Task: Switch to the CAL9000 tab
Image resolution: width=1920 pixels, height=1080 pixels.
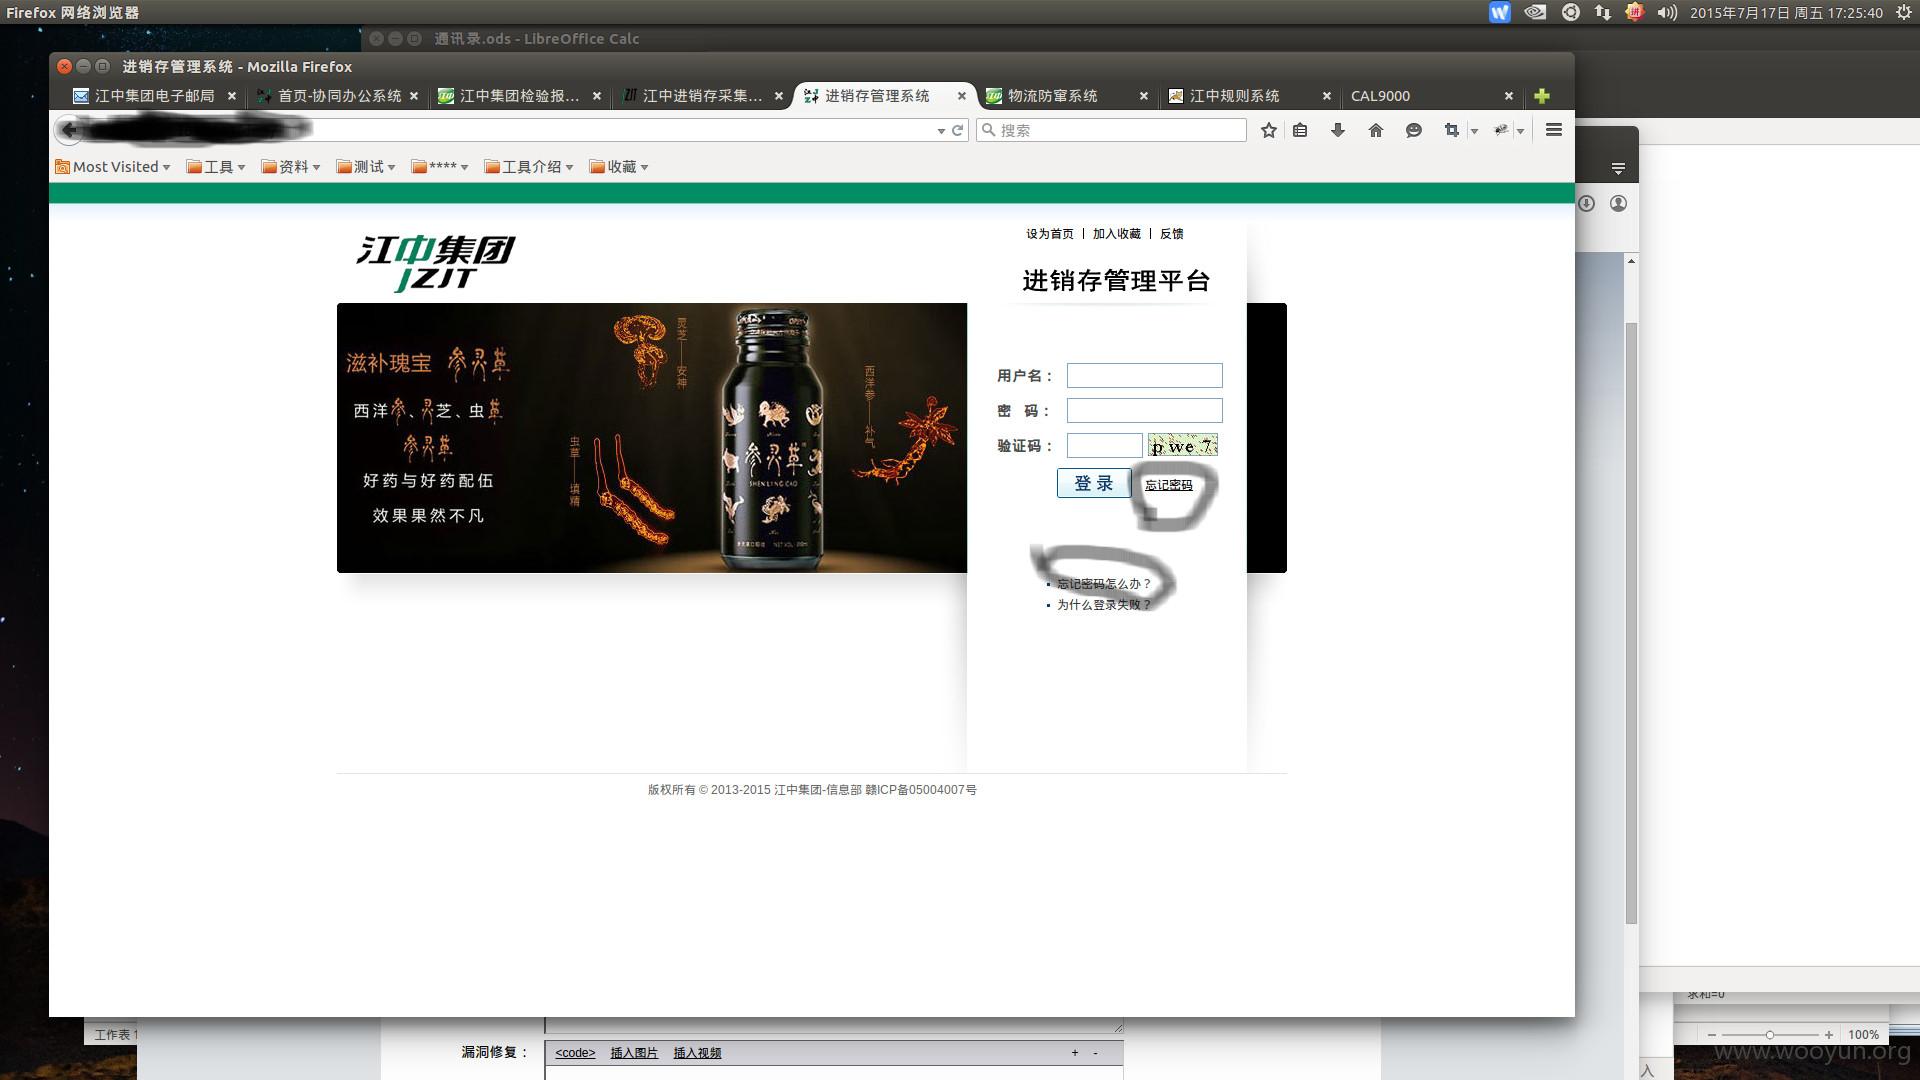Action: [x=1380, y=96]
